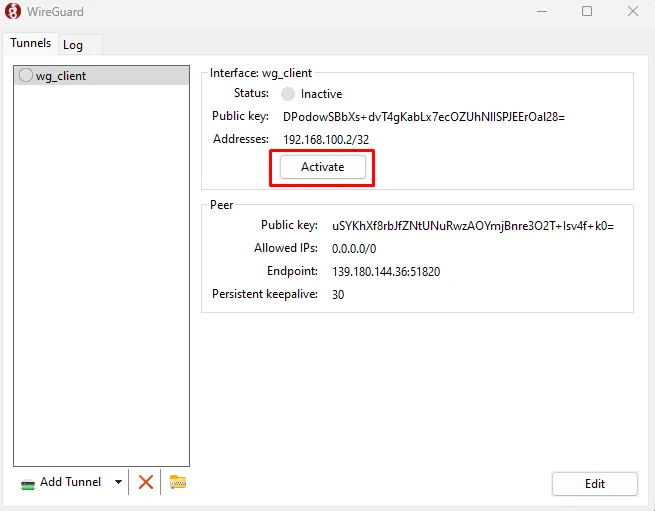
Task: Click the peer public key value
Action: pyautogui.click(x=473, y=226)
